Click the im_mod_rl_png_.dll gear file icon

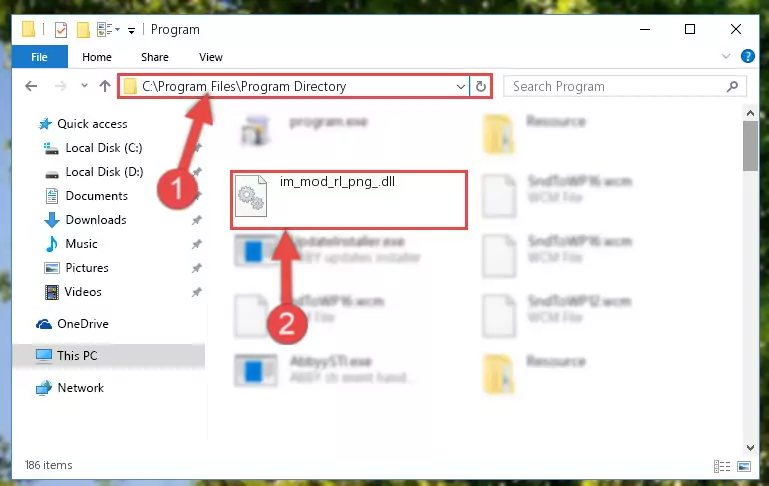[251, 196]
